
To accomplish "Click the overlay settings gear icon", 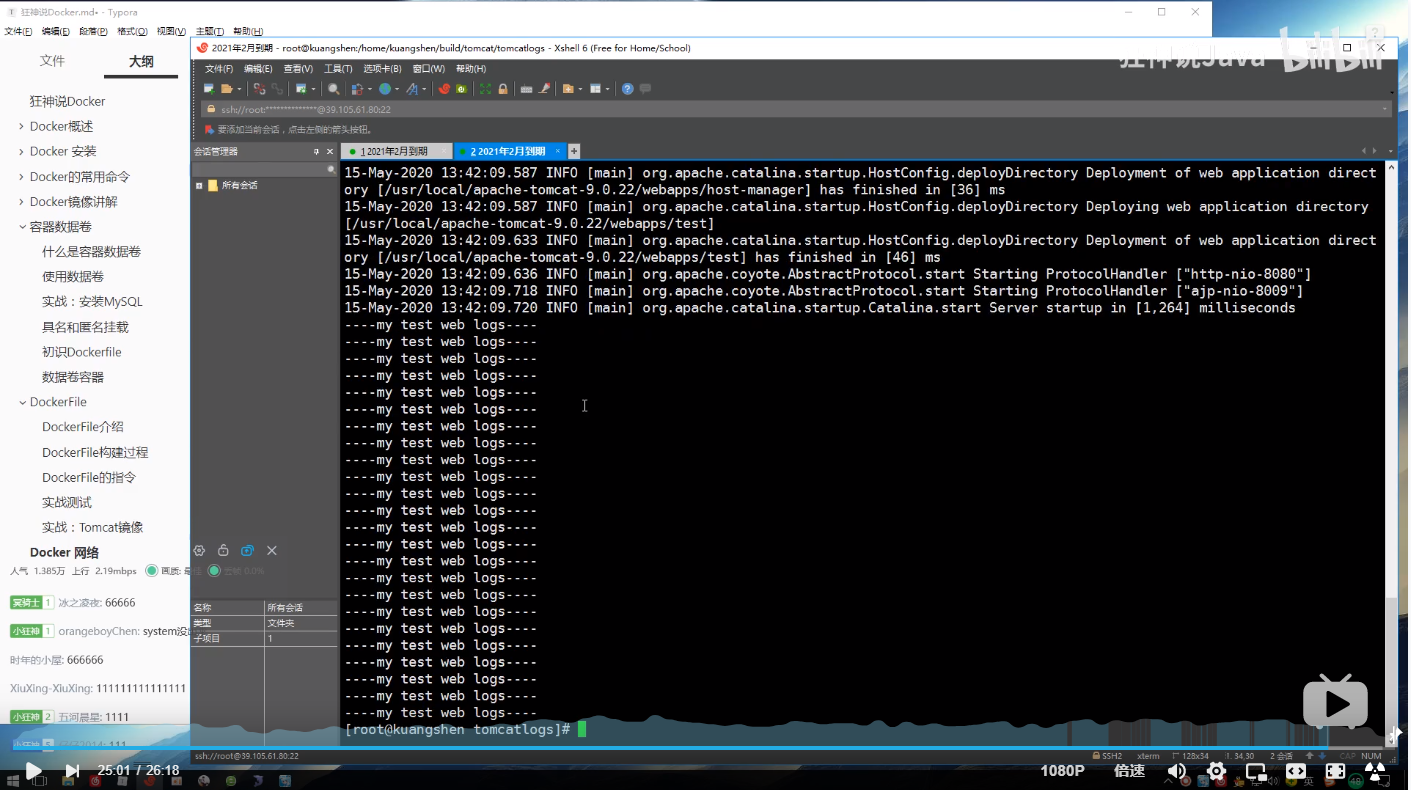I will tap(199, 550).
